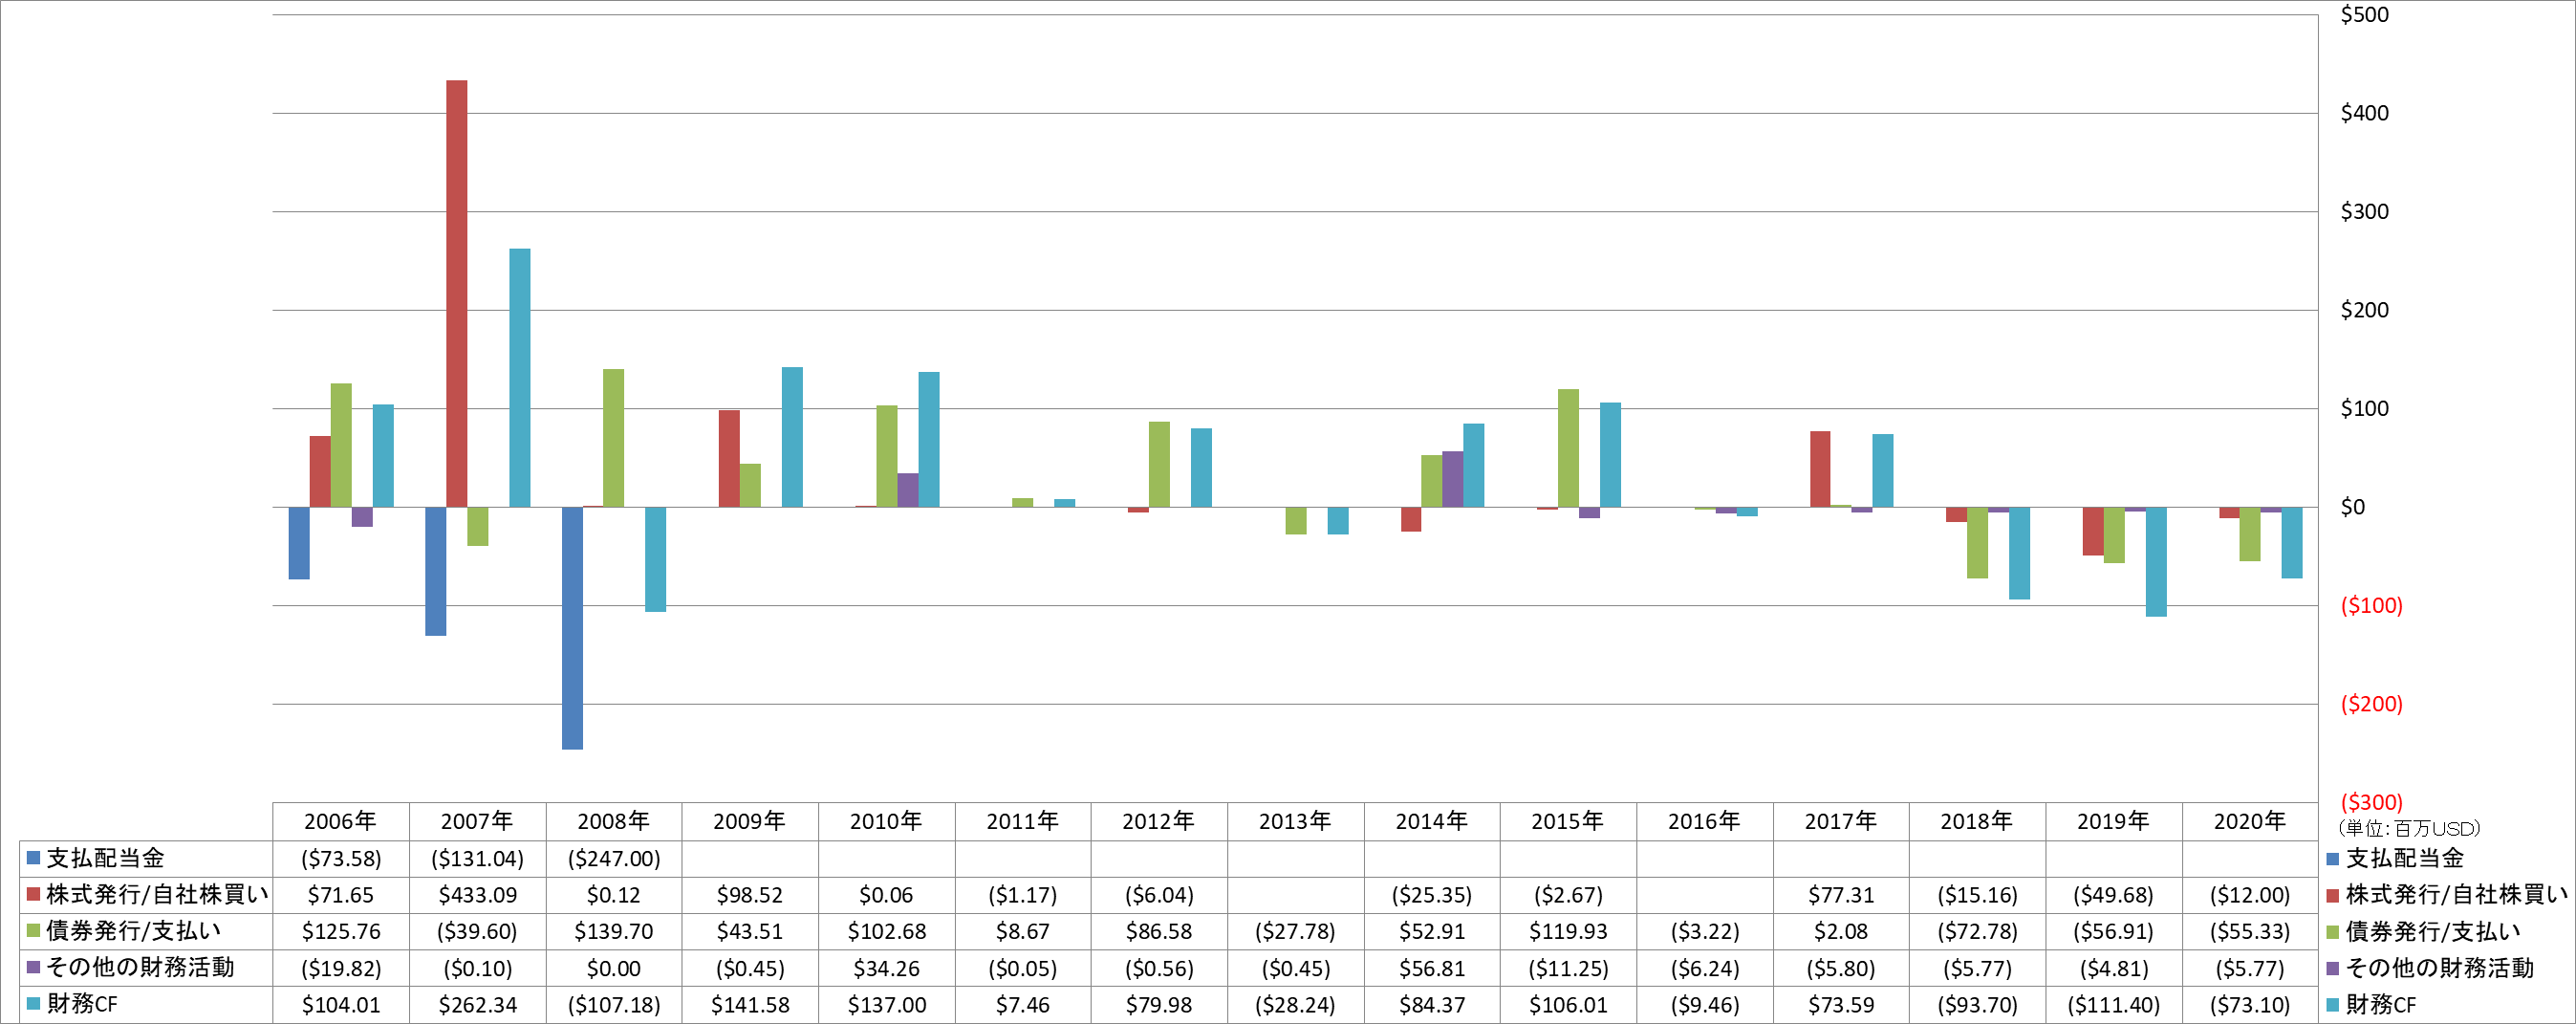The width and height of the screenshot is (2576, 1024).
Task: Click the purple その他の財務活動 swatch in left table
Action: pos(33,967)
